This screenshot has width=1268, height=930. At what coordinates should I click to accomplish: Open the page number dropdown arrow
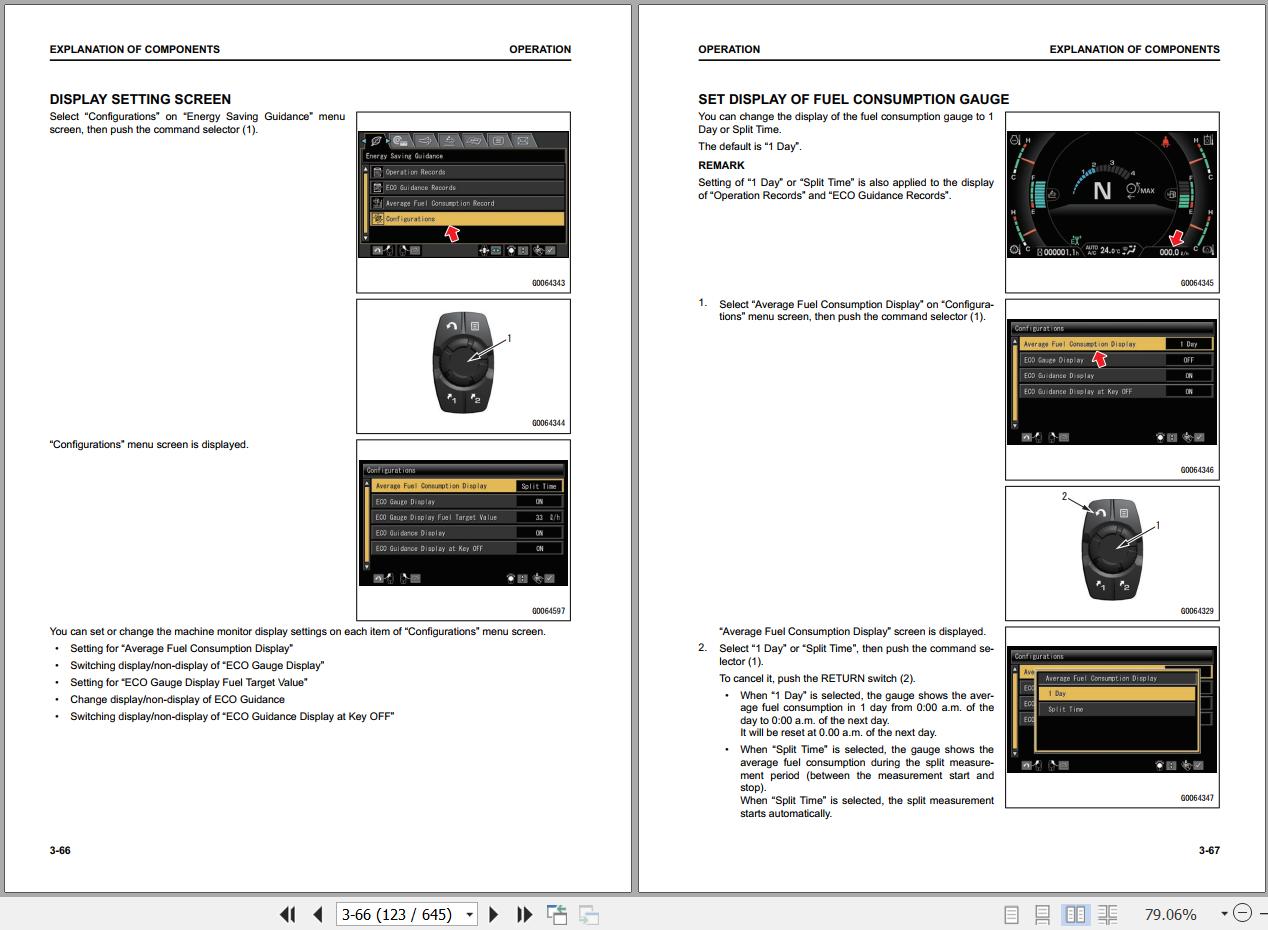[470, 914]
